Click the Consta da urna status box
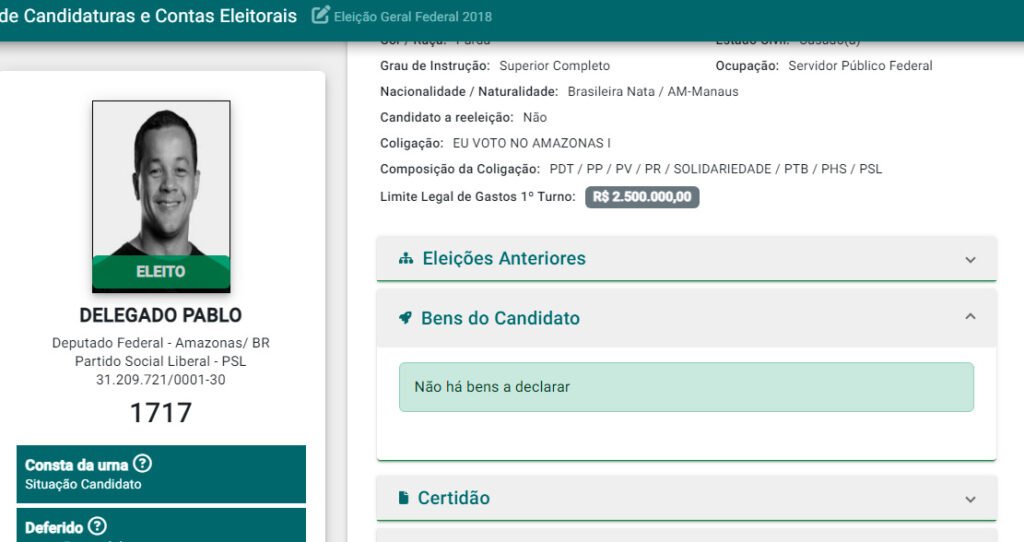 (161, 474)
